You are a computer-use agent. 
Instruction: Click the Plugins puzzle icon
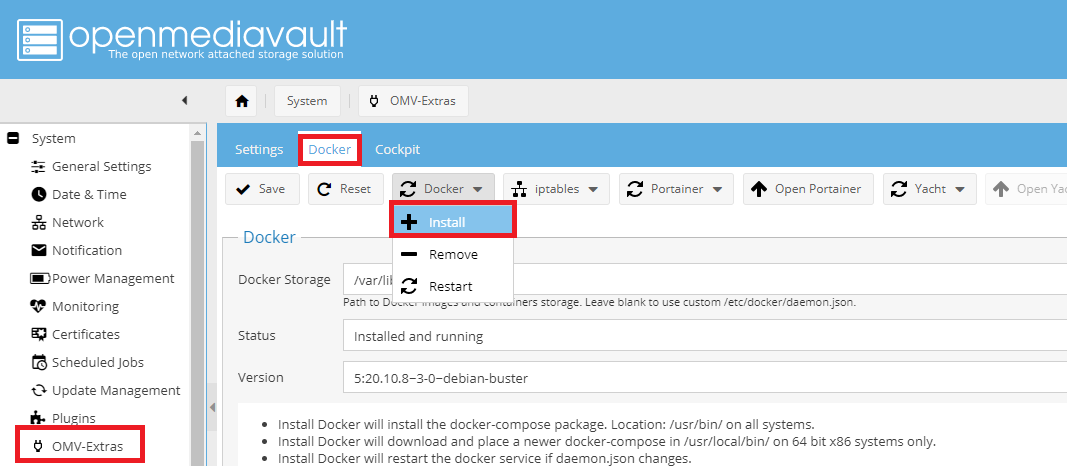(x=39, y=418)
